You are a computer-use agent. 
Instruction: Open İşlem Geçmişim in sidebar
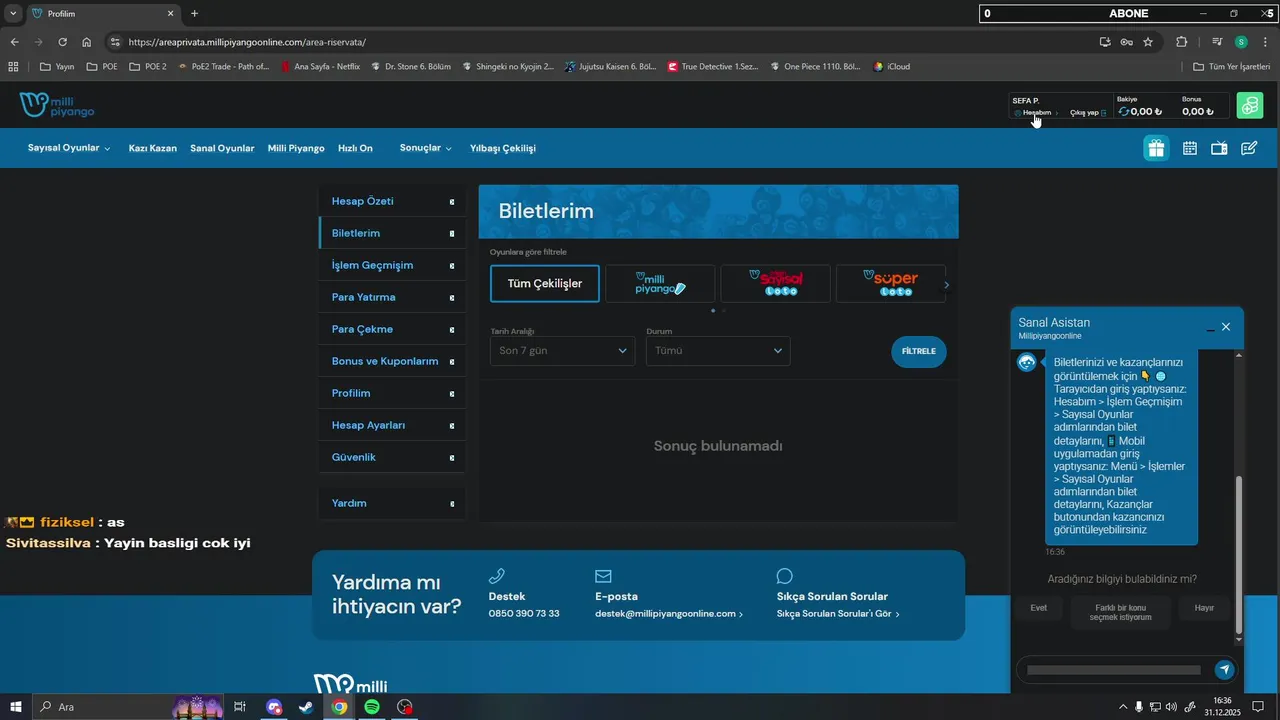(392, 265)
